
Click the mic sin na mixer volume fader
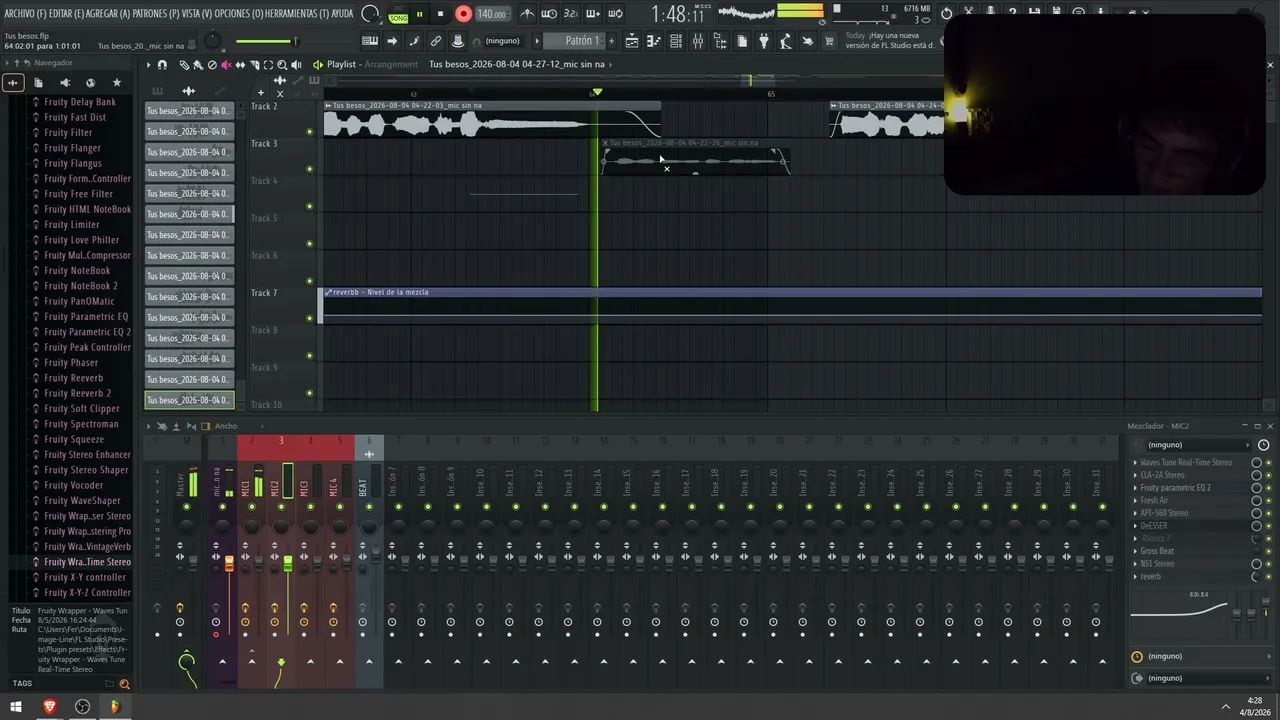coord(229,564)
